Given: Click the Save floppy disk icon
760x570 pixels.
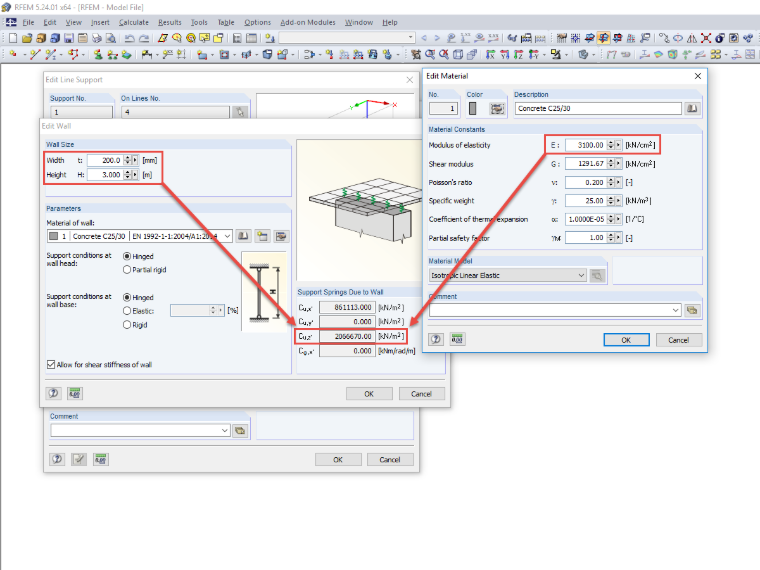Looking at the screenshot, I should (x=69, y=38).
